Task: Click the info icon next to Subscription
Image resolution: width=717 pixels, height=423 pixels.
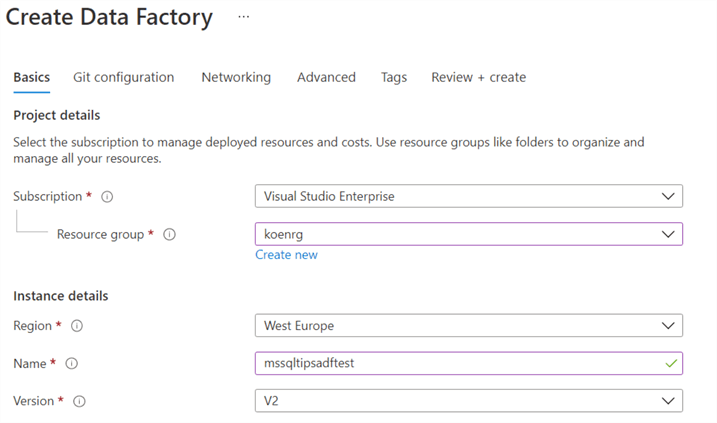Action: click(107, 197)
